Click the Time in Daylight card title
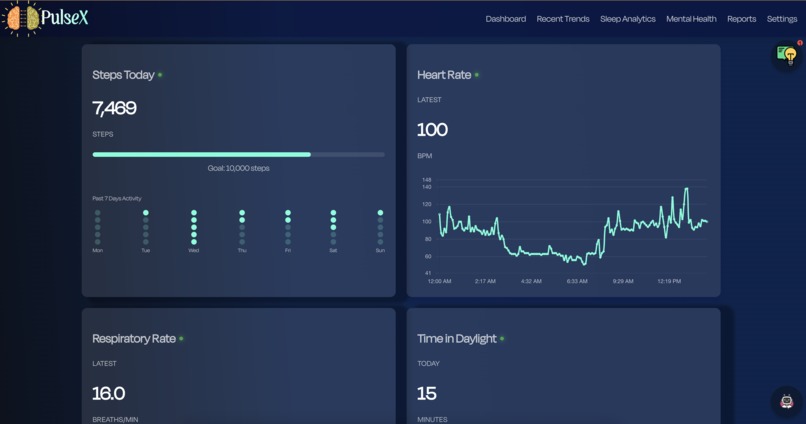This screenshot has width=806, height=424. pyautogui.click(x=456, y=339)
